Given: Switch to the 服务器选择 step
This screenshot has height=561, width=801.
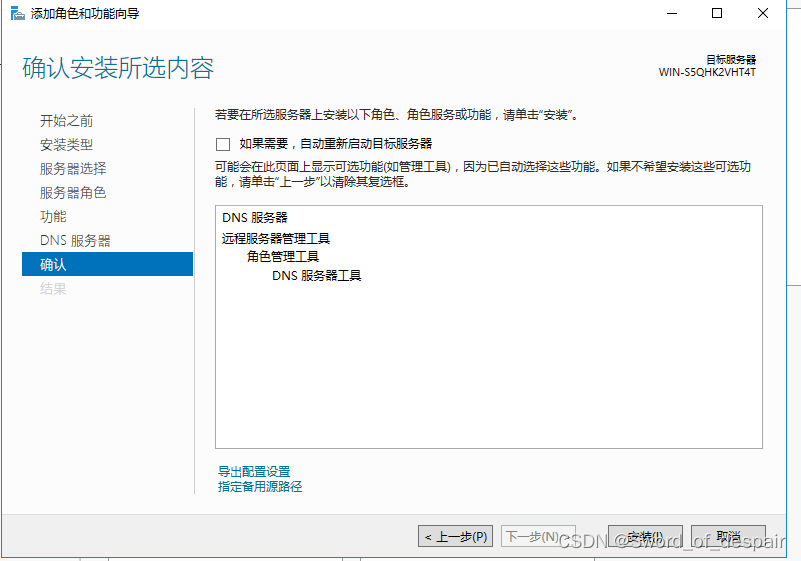Looking at the screenshot, I should (73, 169).
